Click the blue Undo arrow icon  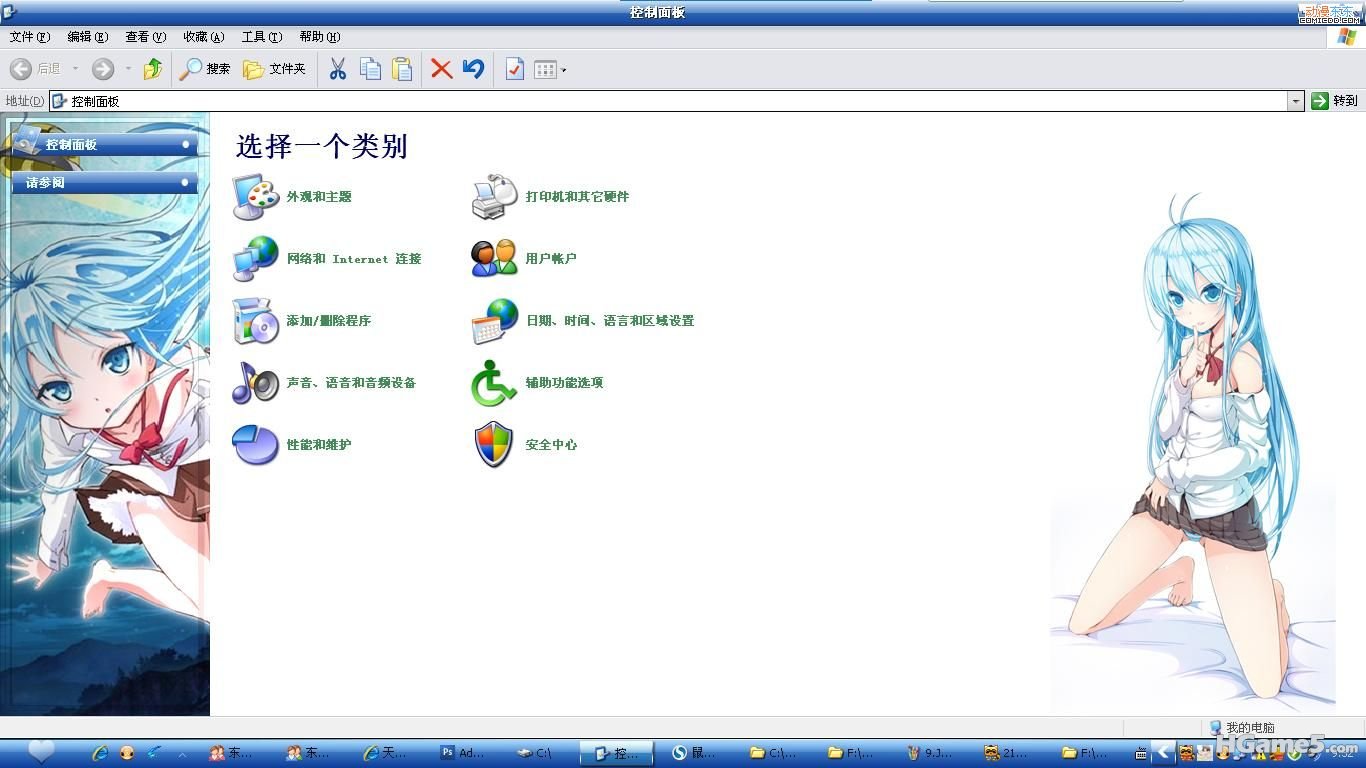coord(473,69)
